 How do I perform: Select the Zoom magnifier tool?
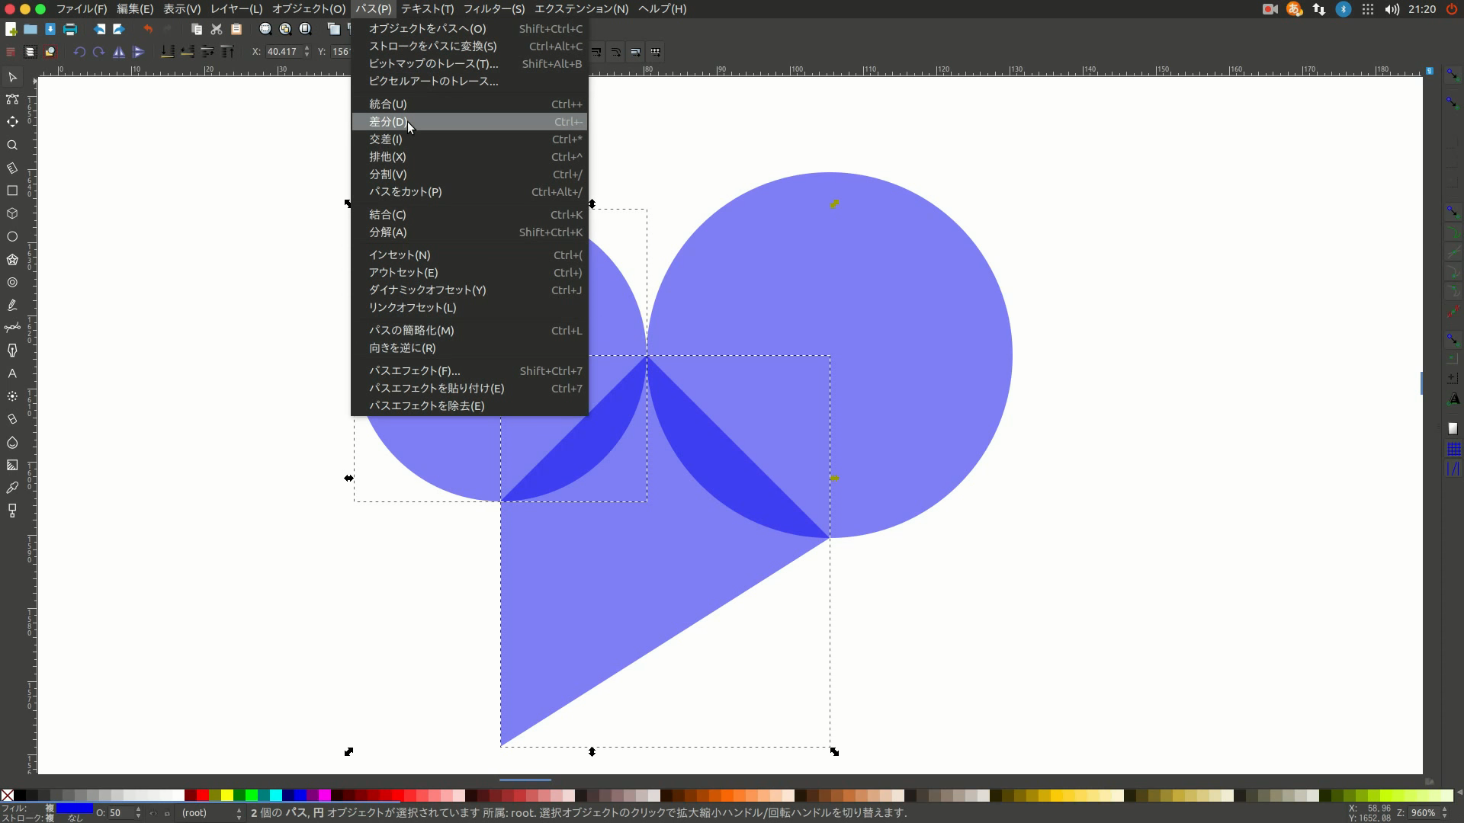click(12, 145)
